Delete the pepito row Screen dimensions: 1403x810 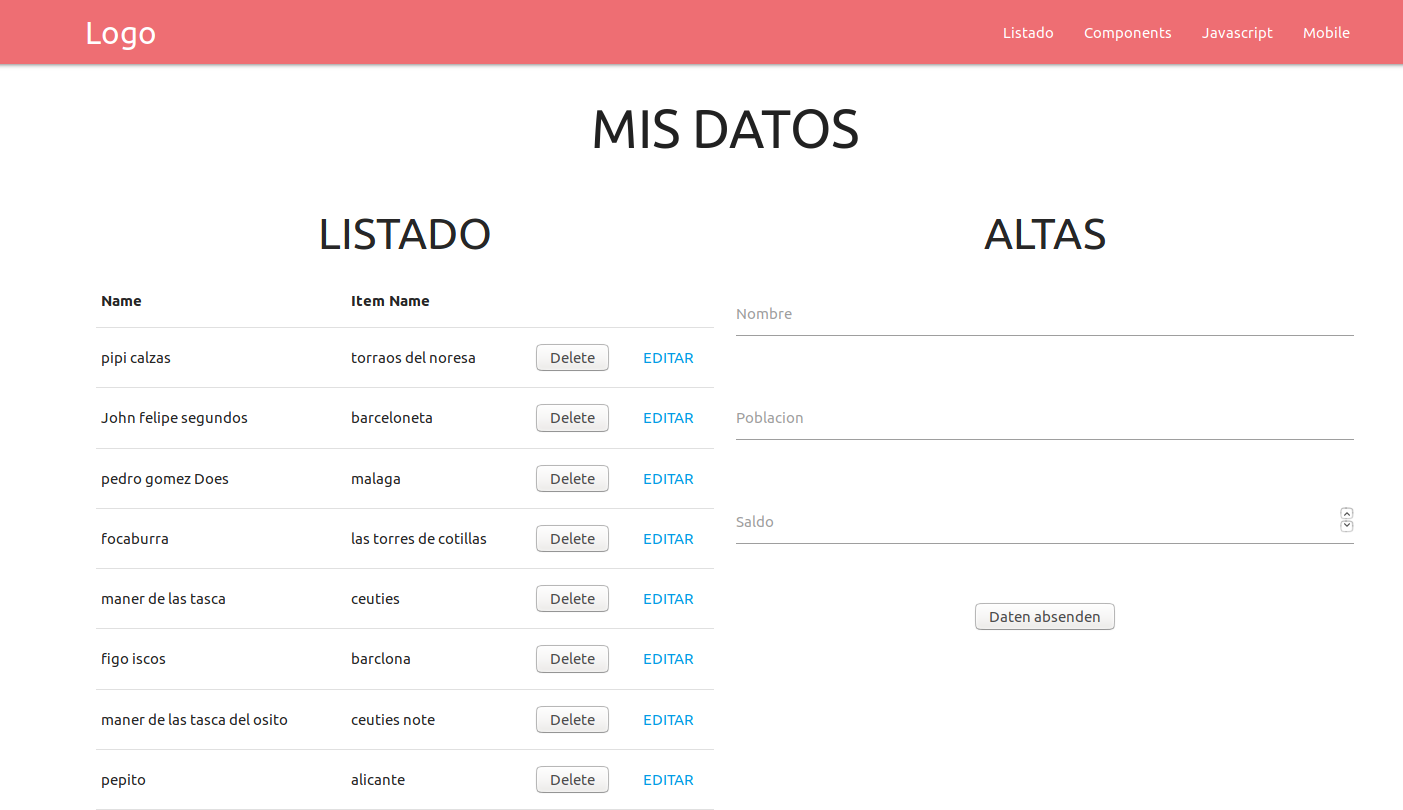[x=572, y=780]
